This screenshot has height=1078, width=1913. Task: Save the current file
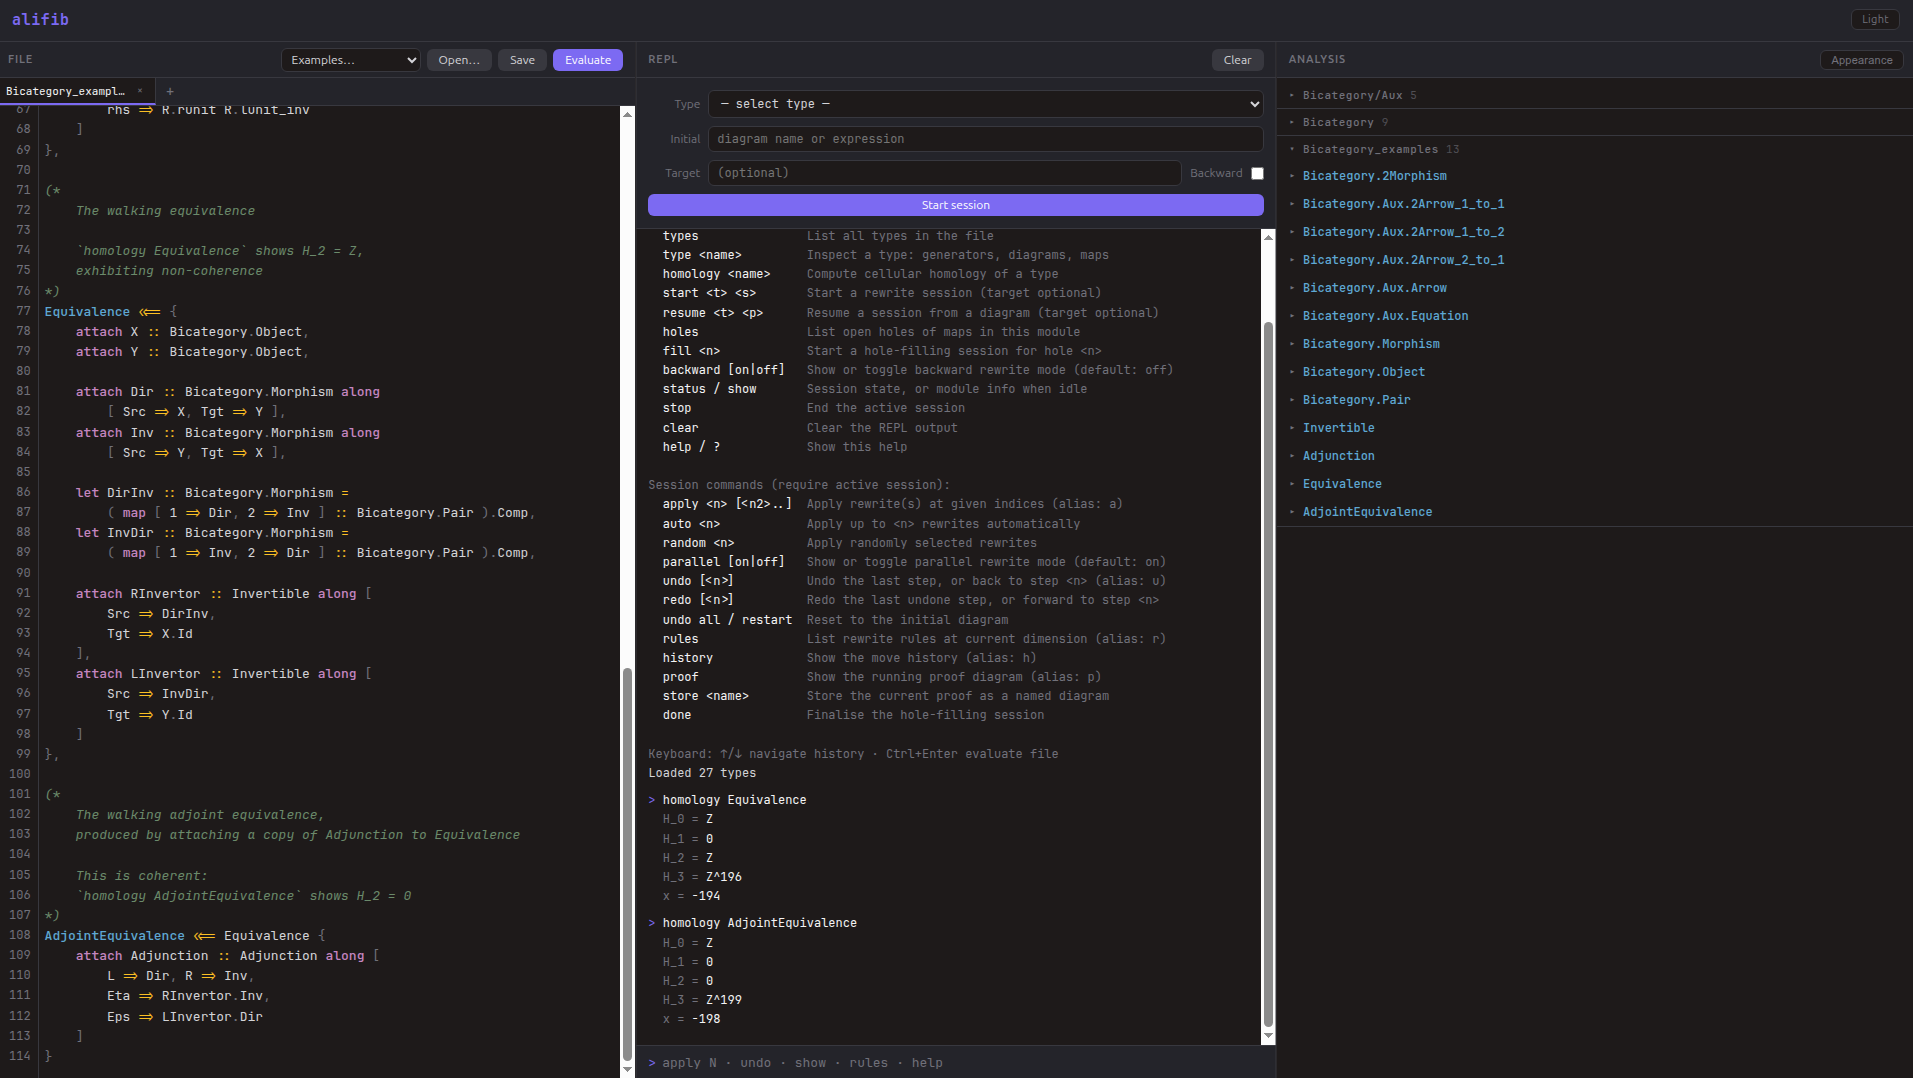coord(522,60)
